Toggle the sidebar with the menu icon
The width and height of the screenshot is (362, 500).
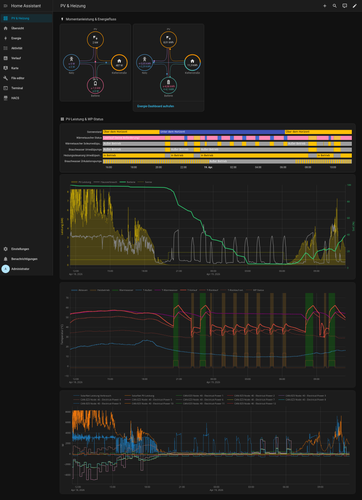[5, 6]
